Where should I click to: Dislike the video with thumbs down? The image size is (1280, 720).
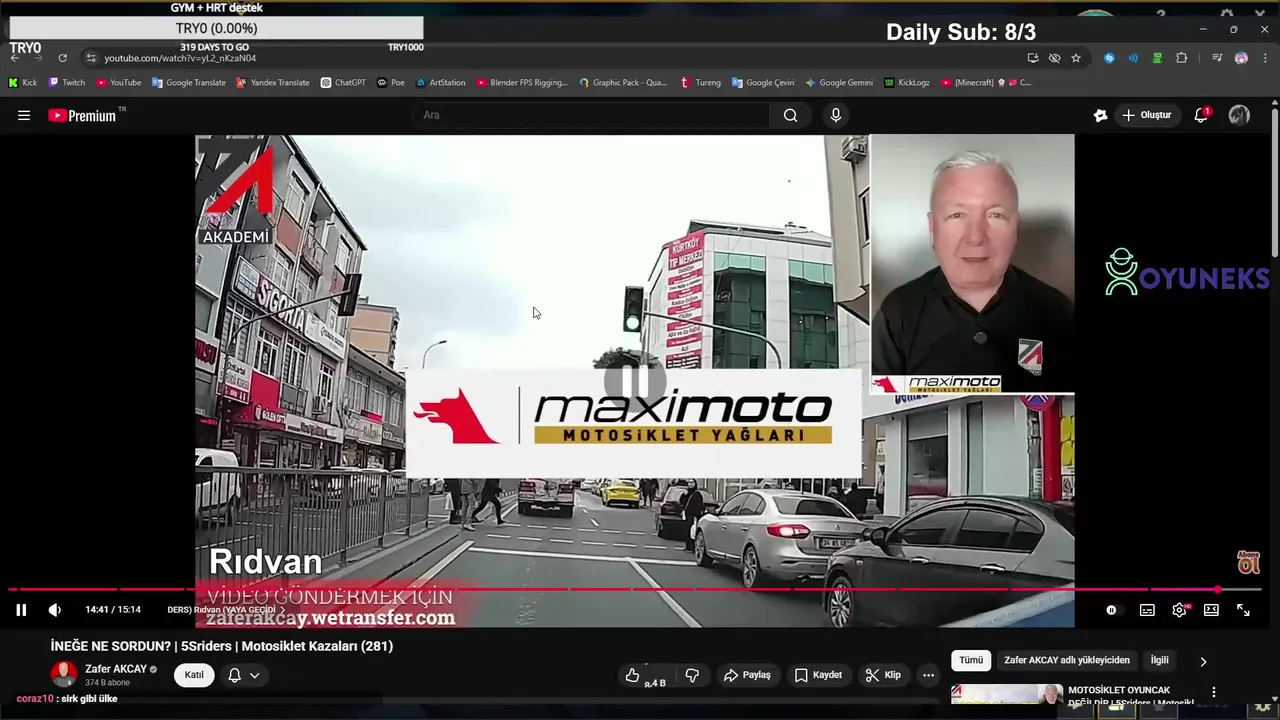point(692,675)
